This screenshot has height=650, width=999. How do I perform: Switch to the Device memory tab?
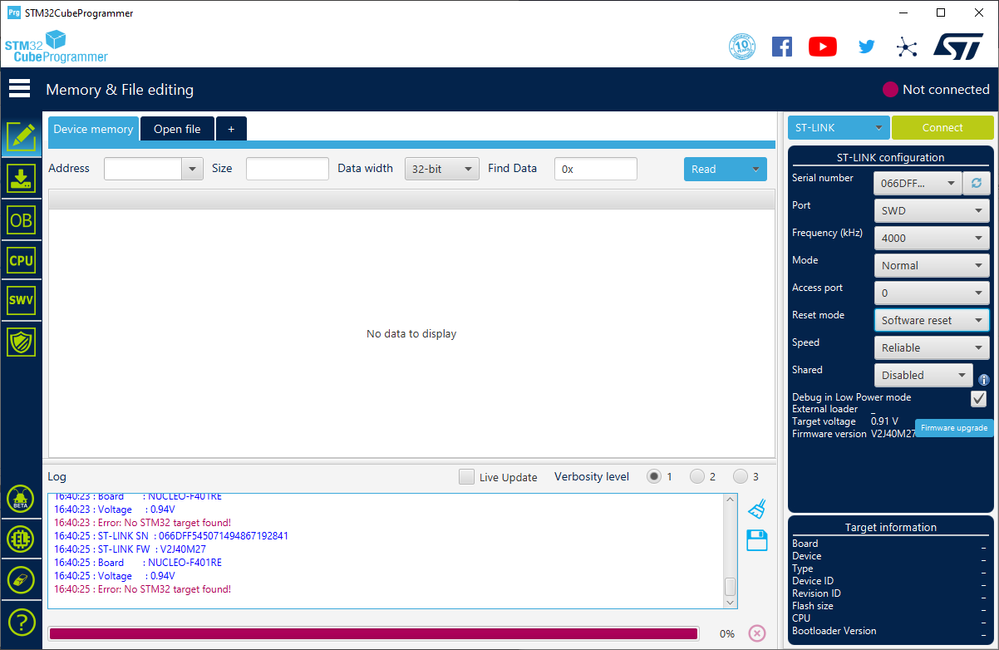coord(93,129)
